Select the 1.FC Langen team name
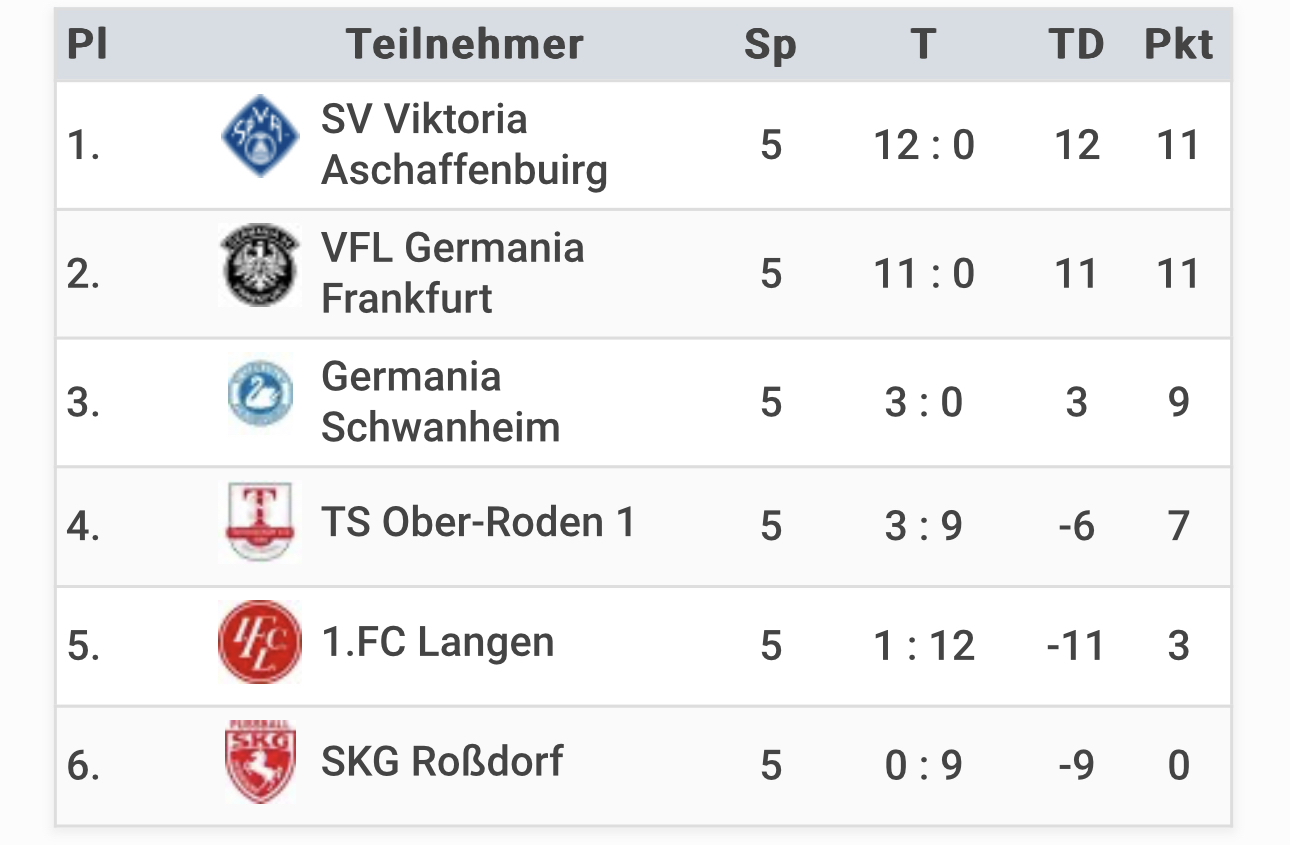The height and width of the screenshot is (845, 1290). pyautogui.click(x=437, y=643)
